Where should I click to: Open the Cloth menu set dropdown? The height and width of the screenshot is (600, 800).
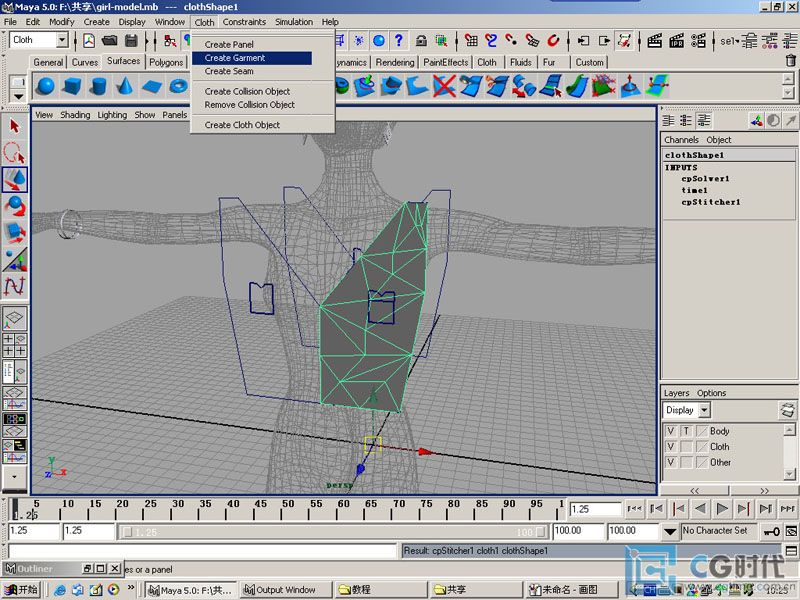click(x=62, y=40)
